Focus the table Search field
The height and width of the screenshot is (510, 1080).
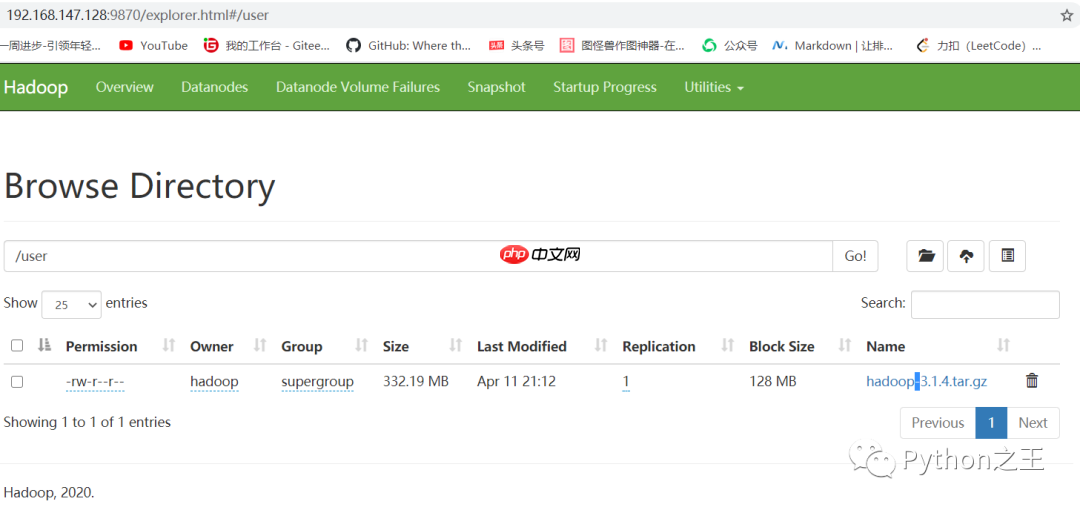pyautogui.click(x=985, y=305)
